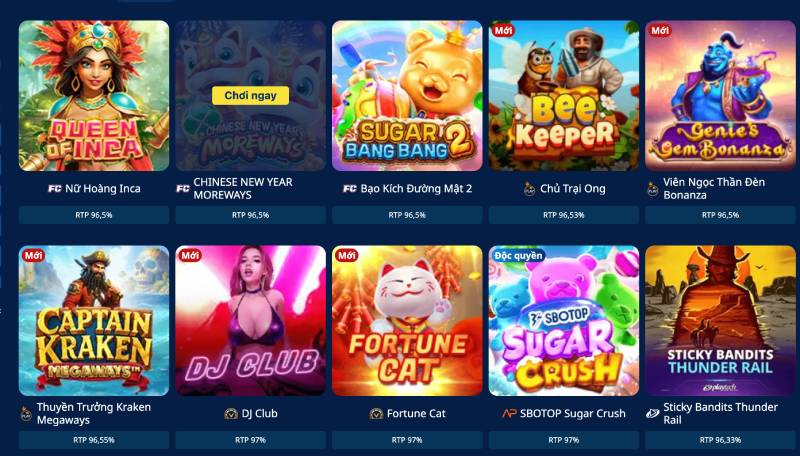Click the Thuyền Trưởng Kraken Megaways title link
The width and height of the screenshot is (800, 456).
pyautogui.click(x=94, y=414)
